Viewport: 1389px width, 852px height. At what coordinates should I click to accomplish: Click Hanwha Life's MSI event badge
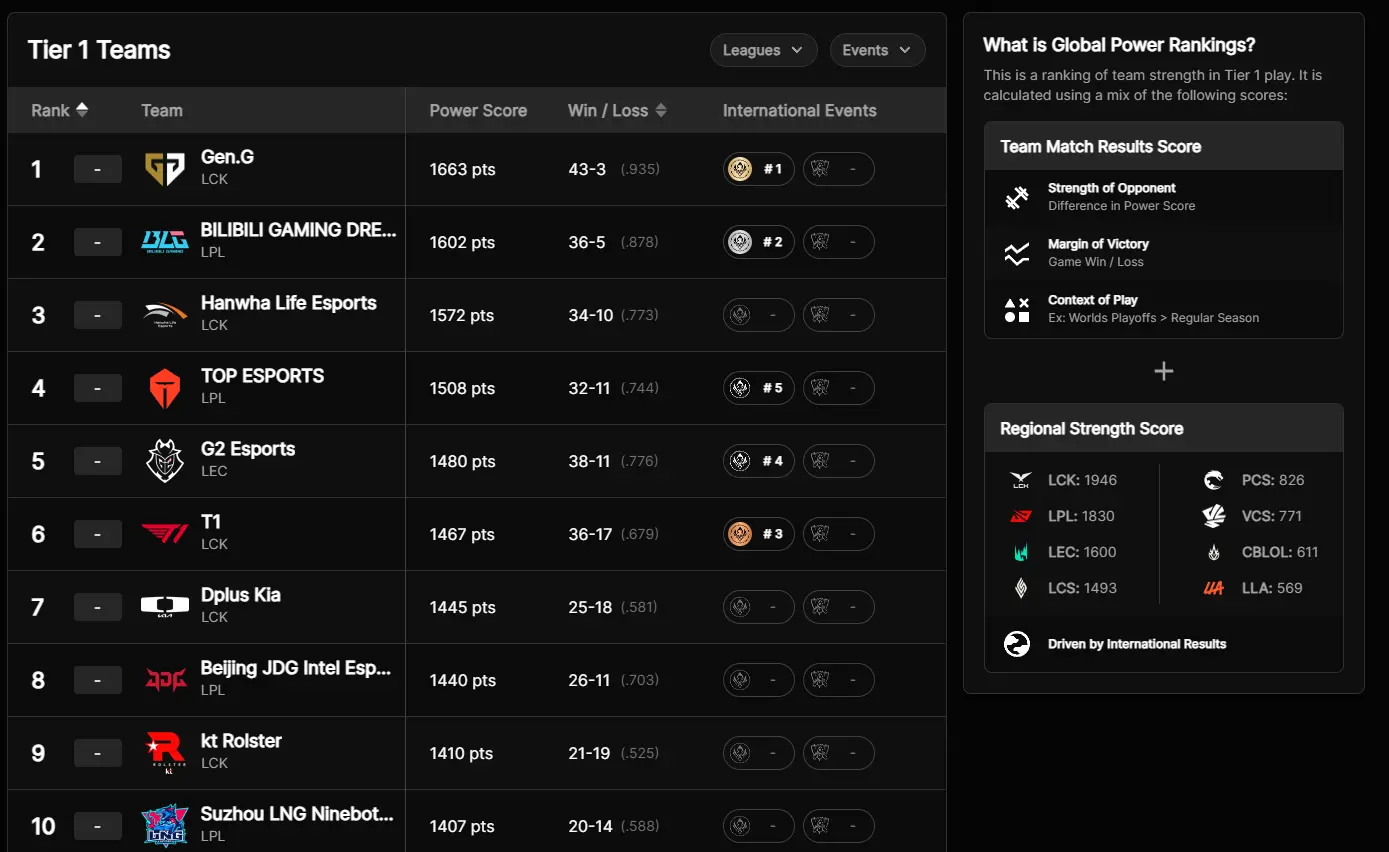click(759, 315)
